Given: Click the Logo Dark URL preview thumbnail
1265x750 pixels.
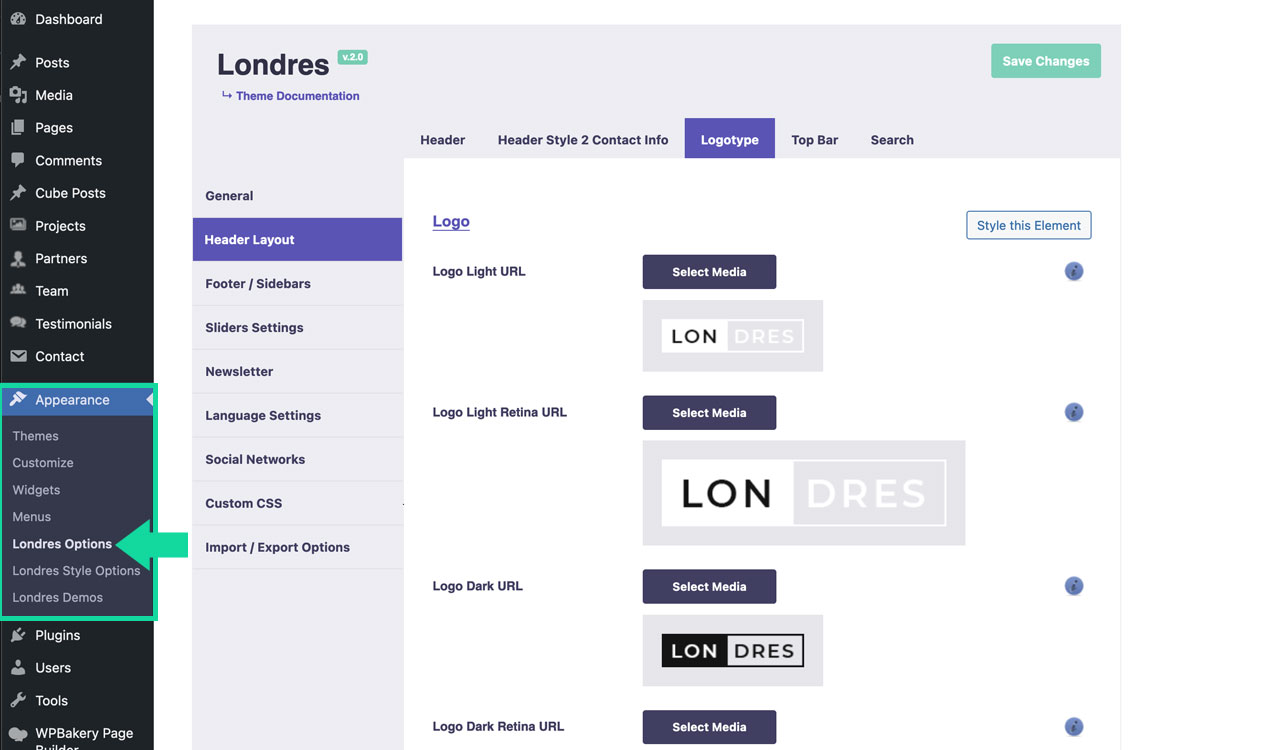Looking at the screenshot, I should coord(732,651).
